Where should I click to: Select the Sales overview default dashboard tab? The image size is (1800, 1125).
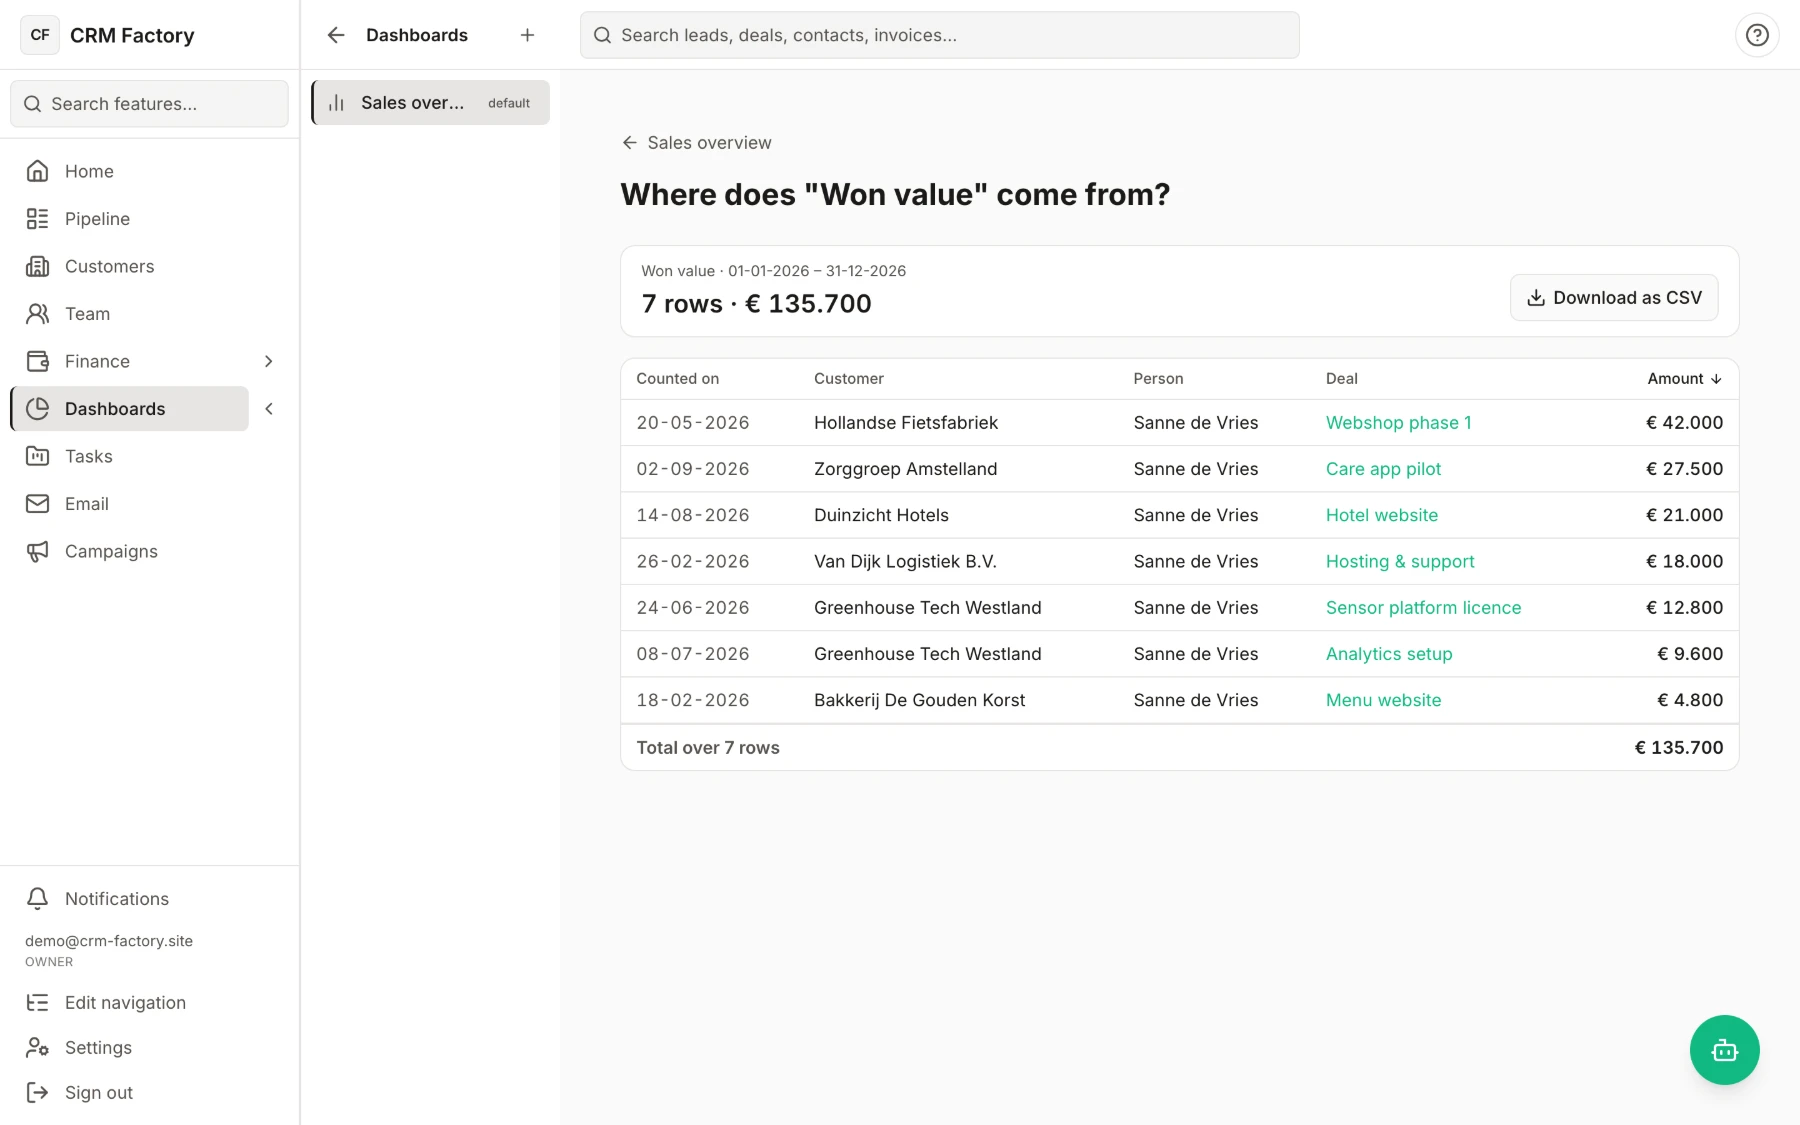[x=431, y=103]
